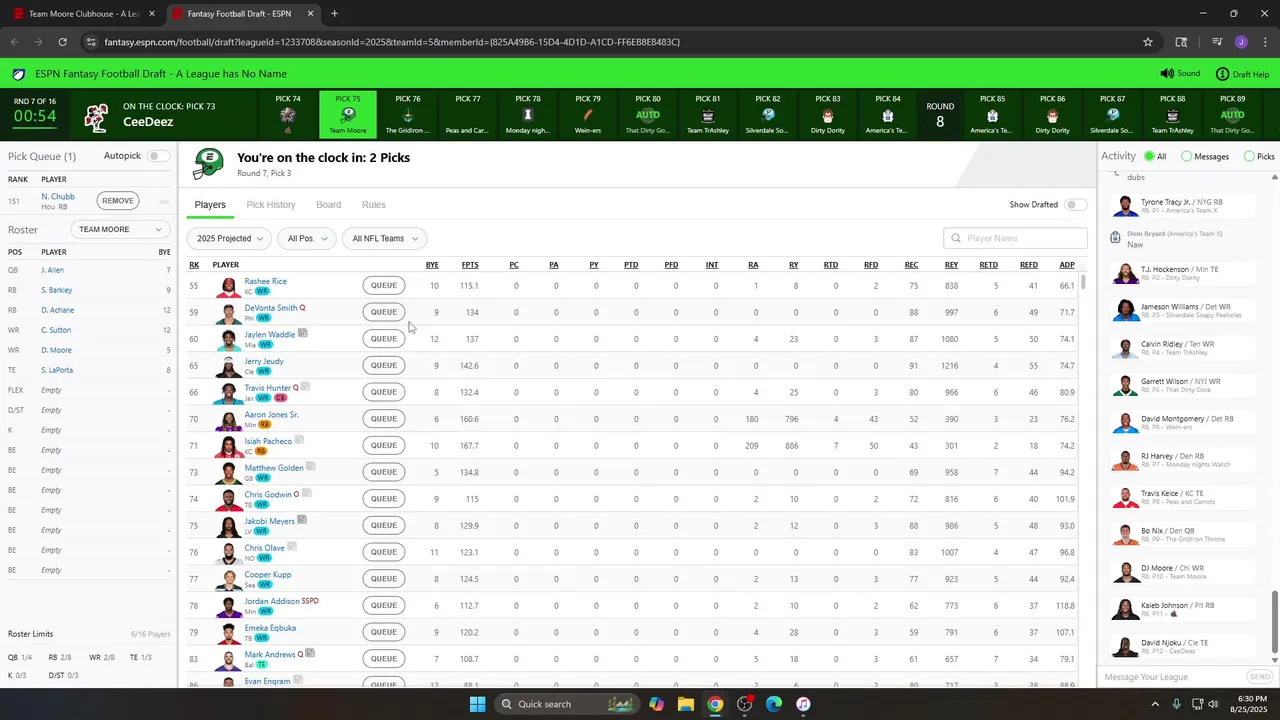Click the Pick 80 AUTO team tile

[648, 115]
